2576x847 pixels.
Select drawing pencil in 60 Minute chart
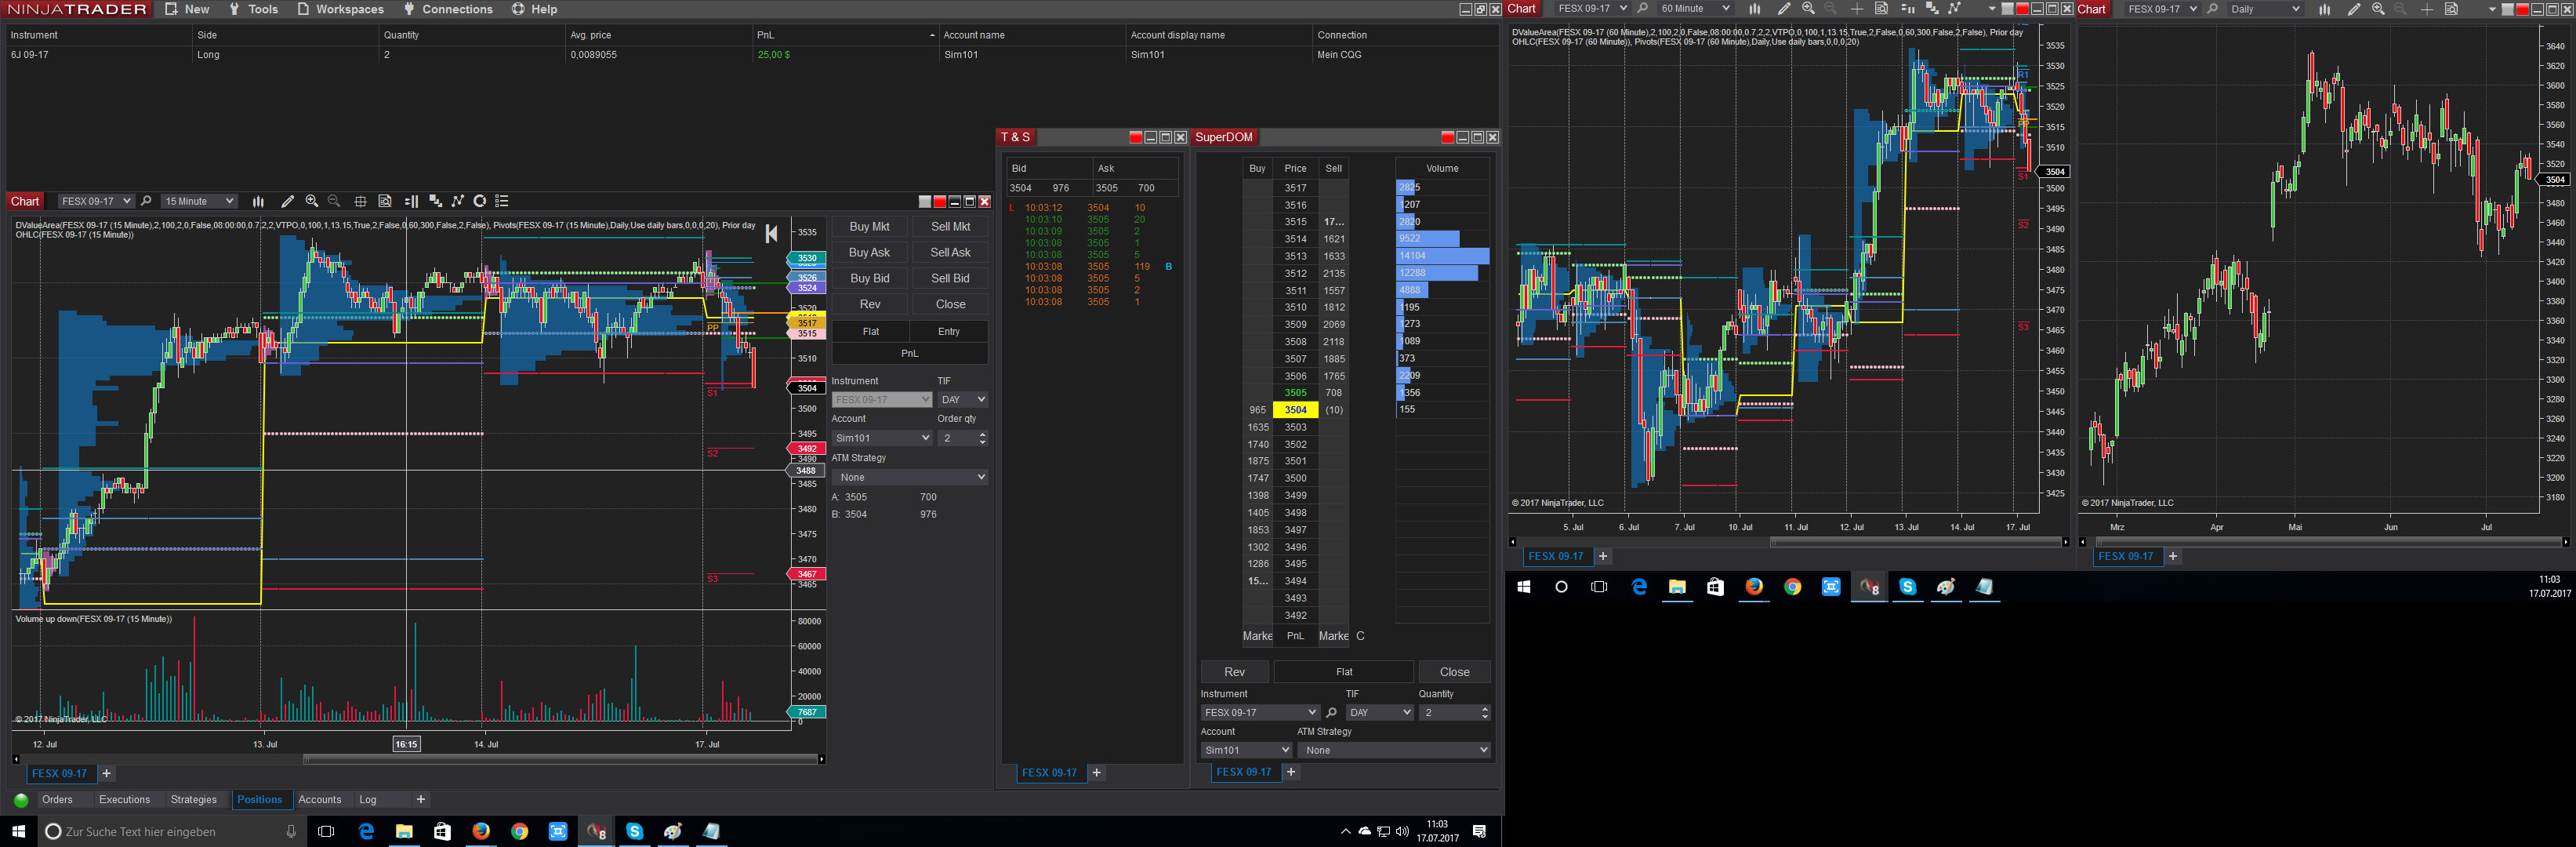click(x=1784, y=8)
